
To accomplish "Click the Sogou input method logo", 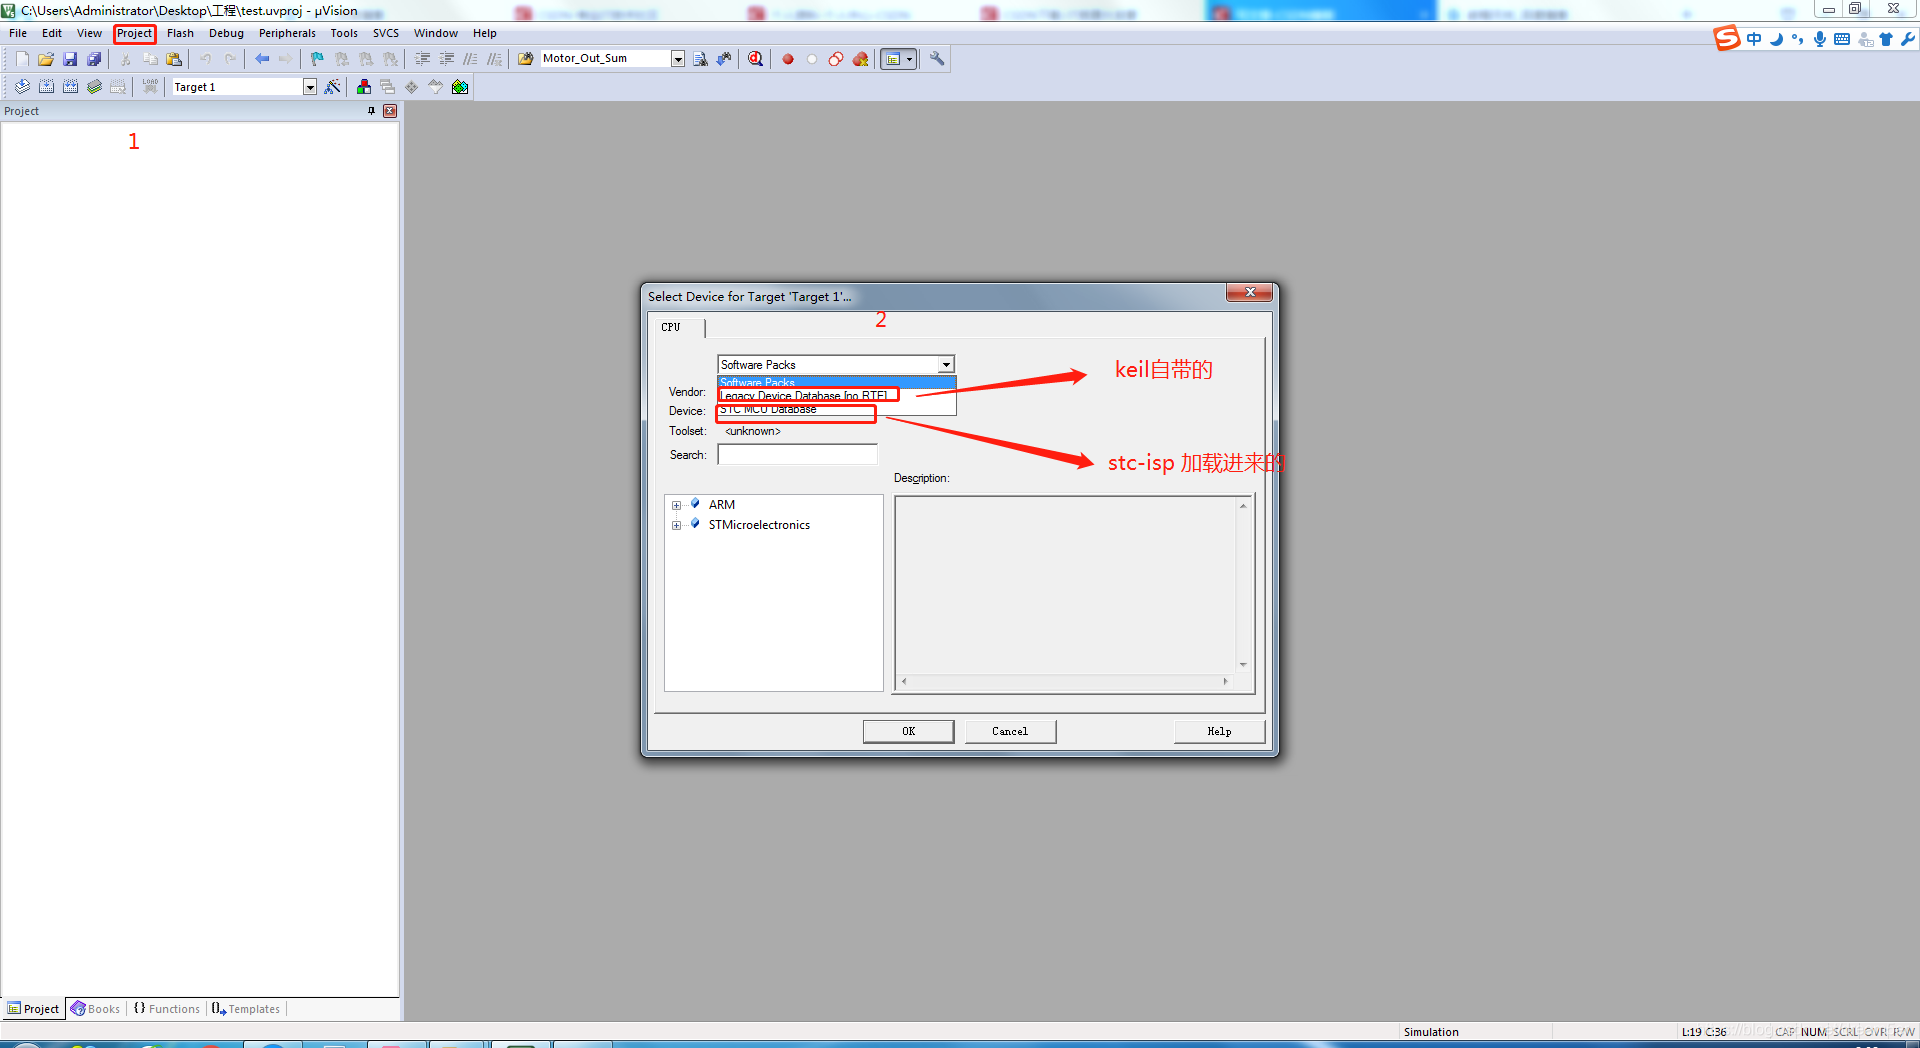I will coord(1727,38).
